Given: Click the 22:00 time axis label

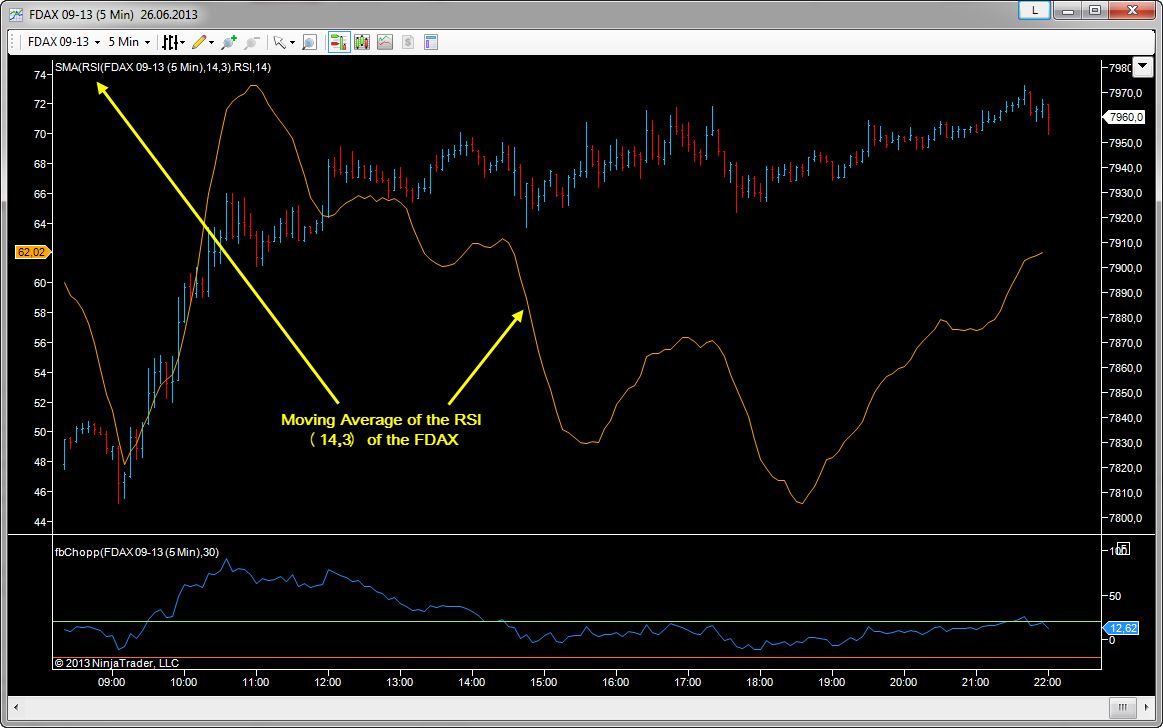Looking at the screenshot, I should 1047,682.
